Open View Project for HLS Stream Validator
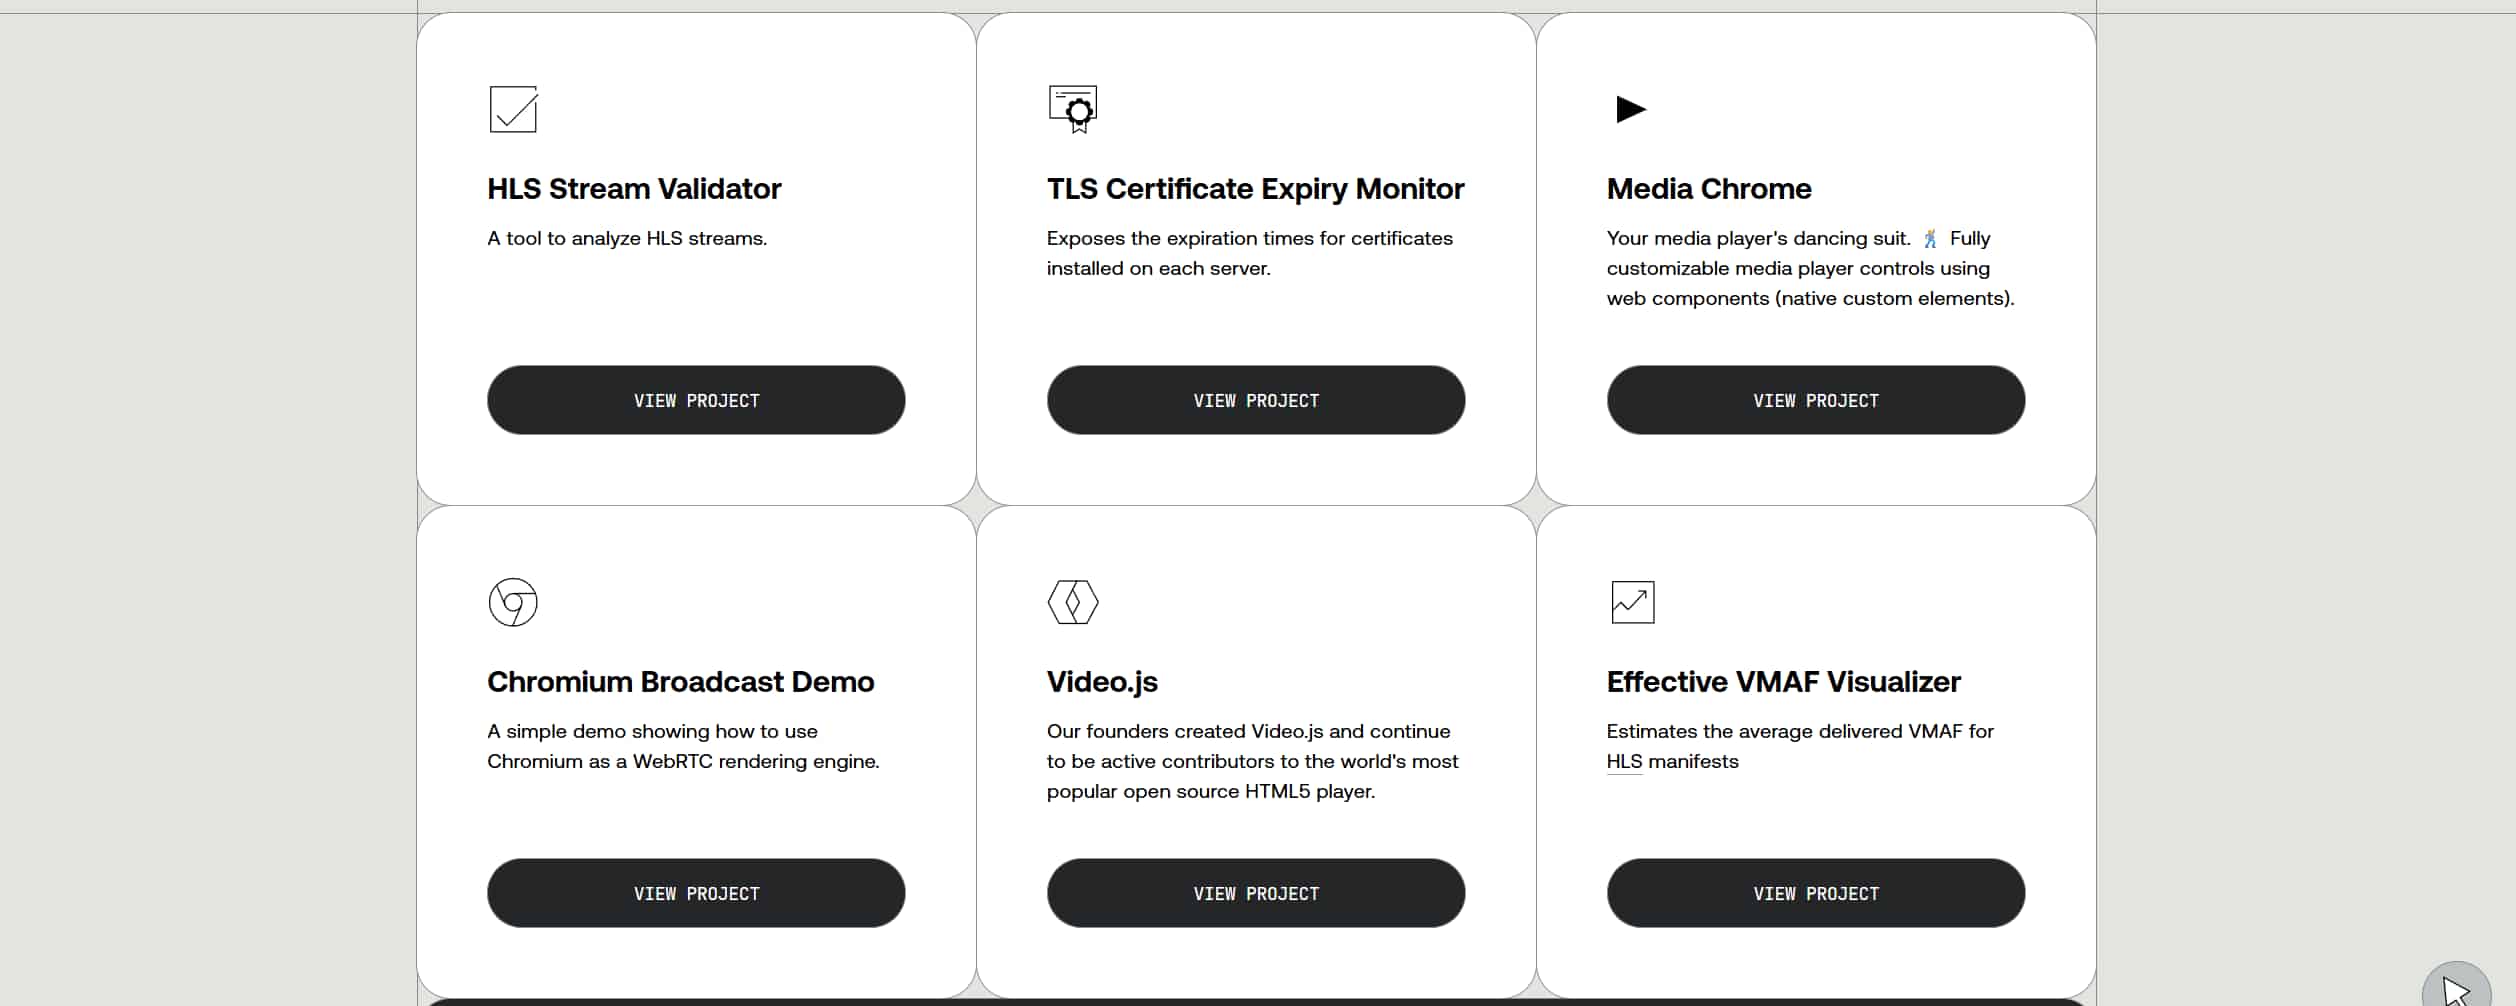This screenshot has height=1006, width=2516. click(696, 400)
